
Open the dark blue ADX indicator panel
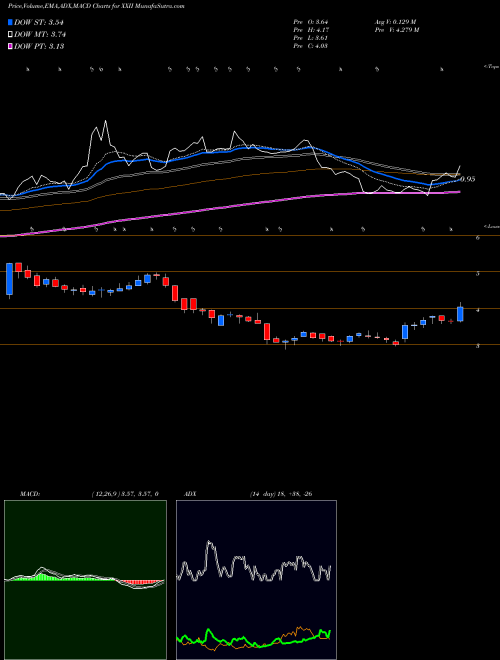pos(256,580)
